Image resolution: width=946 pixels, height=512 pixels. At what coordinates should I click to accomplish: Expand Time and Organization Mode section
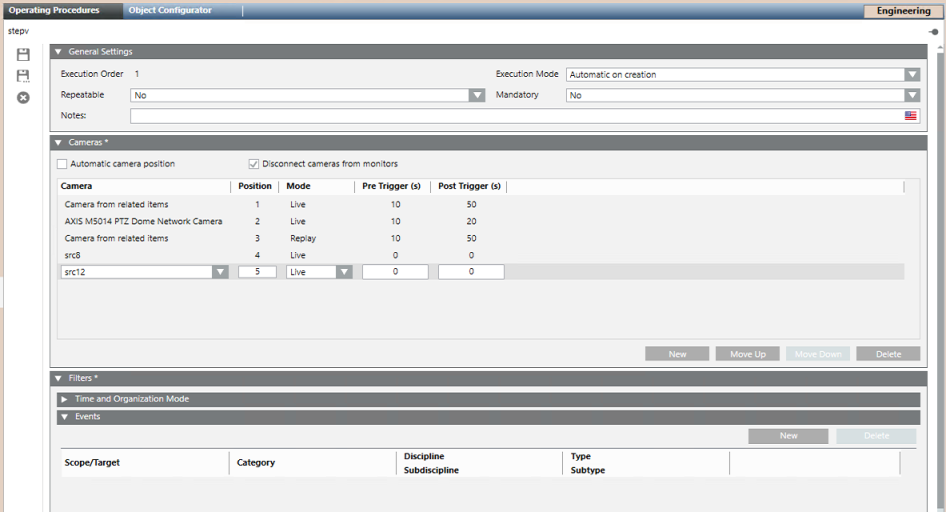coord(65,399)
